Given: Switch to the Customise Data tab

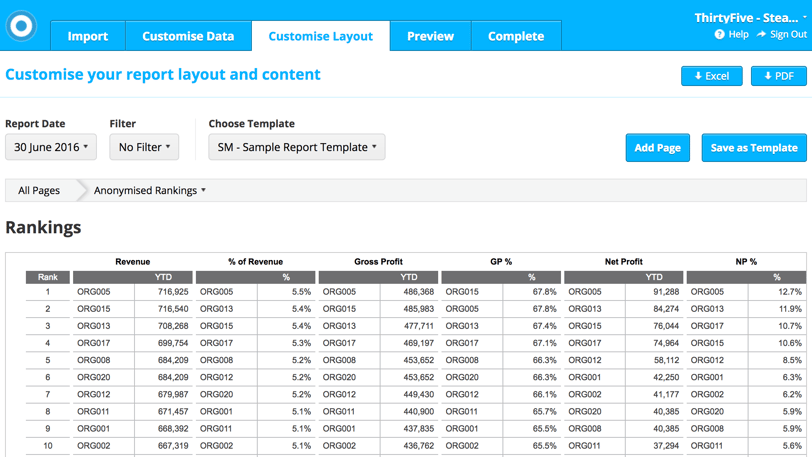Looking at the screenshot, I should pyautogui.click(x=188, y=36).
